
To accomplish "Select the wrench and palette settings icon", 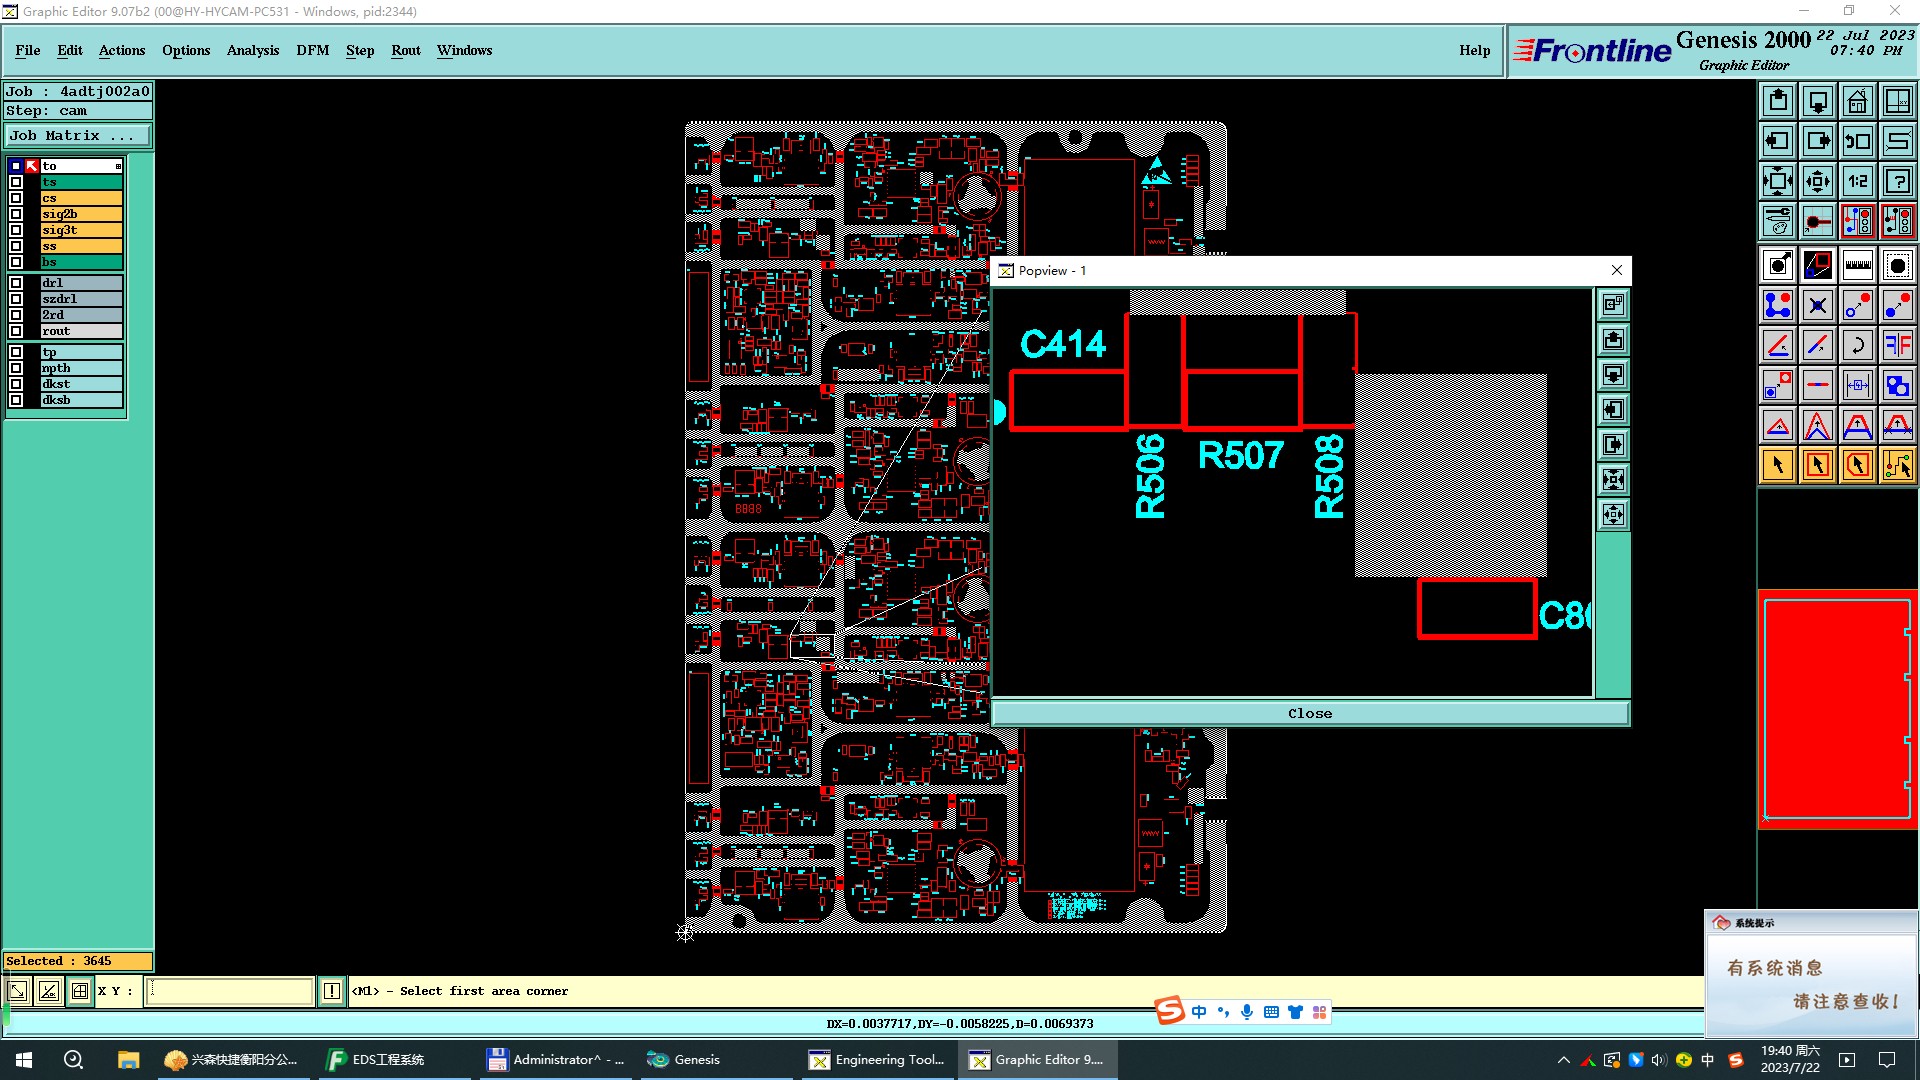I will coord(1778,221).
